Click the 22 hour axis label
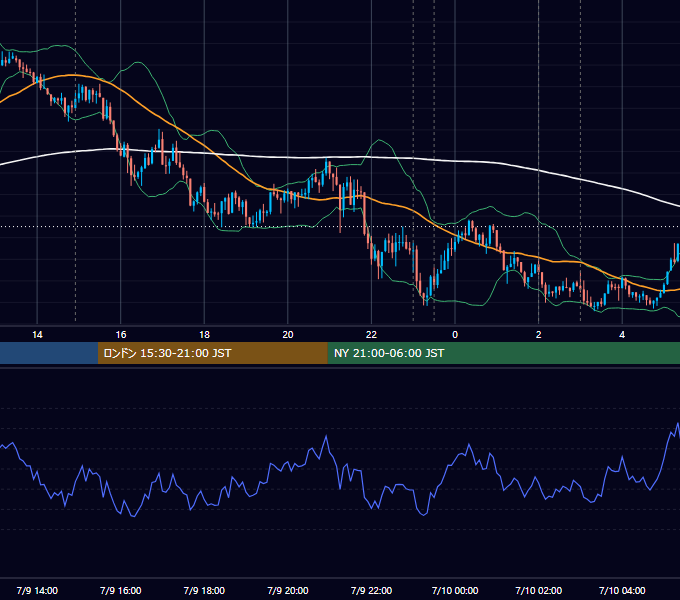The width and height of the screenshot is (680, 600). pyautogui.click(x=371, y=335)
